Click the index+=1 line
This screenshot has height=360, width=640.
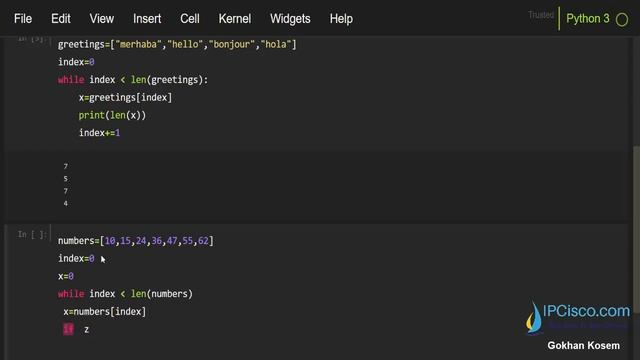pyautogui.click(x=100, y=133)
